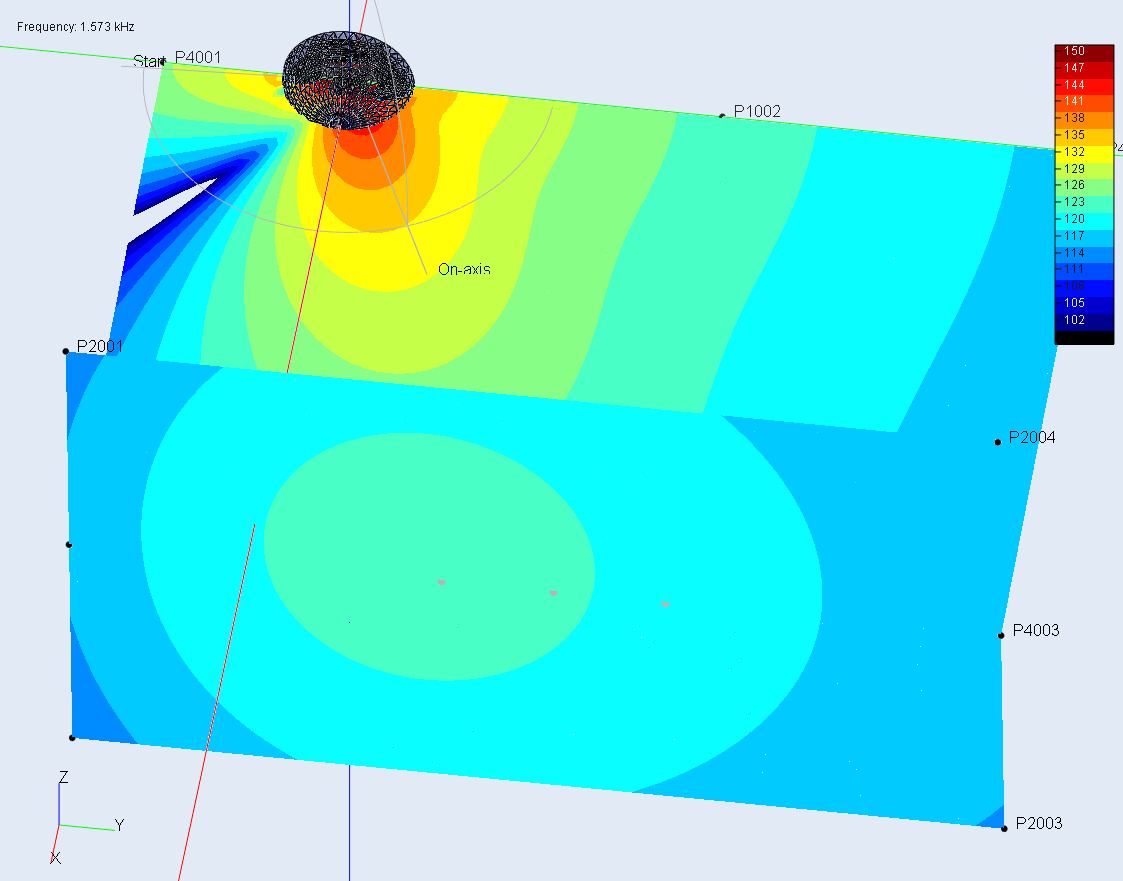Click the Frequency 1.573 kHz readout
This screenshot has height=881, width=1123.
tap(75, 25)
